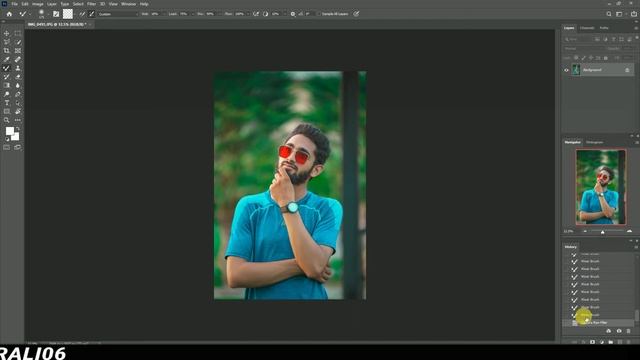Screen dimensions: 640x360
Task: Select the Dodge tool
Action: (7, 94)
